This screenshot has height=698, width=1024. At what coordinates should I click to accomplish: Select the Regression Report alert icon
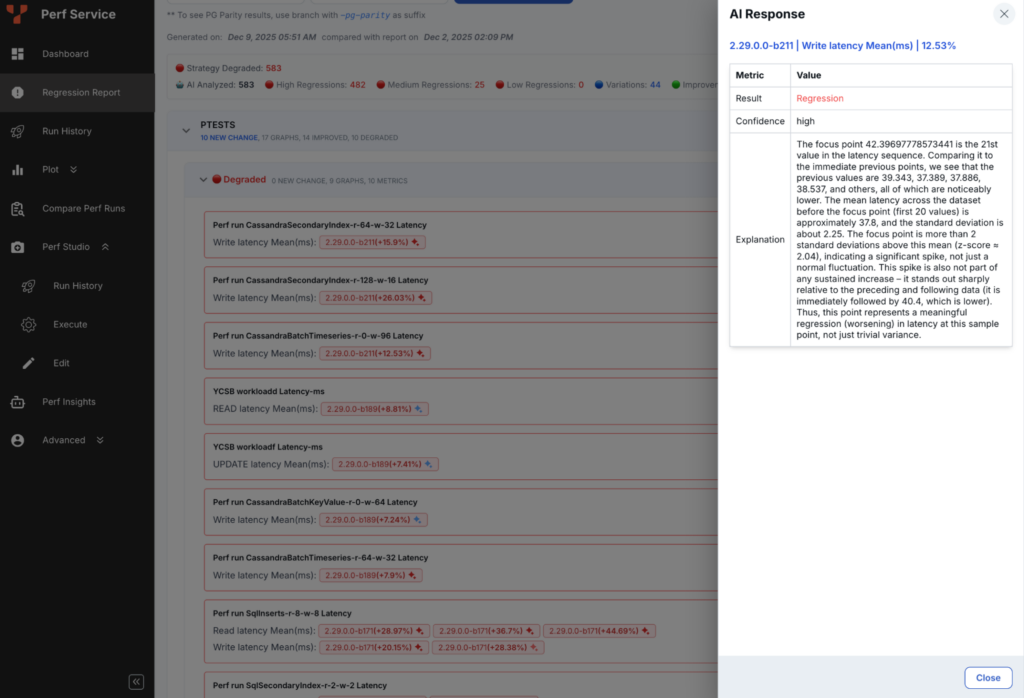tap(17, 93)
